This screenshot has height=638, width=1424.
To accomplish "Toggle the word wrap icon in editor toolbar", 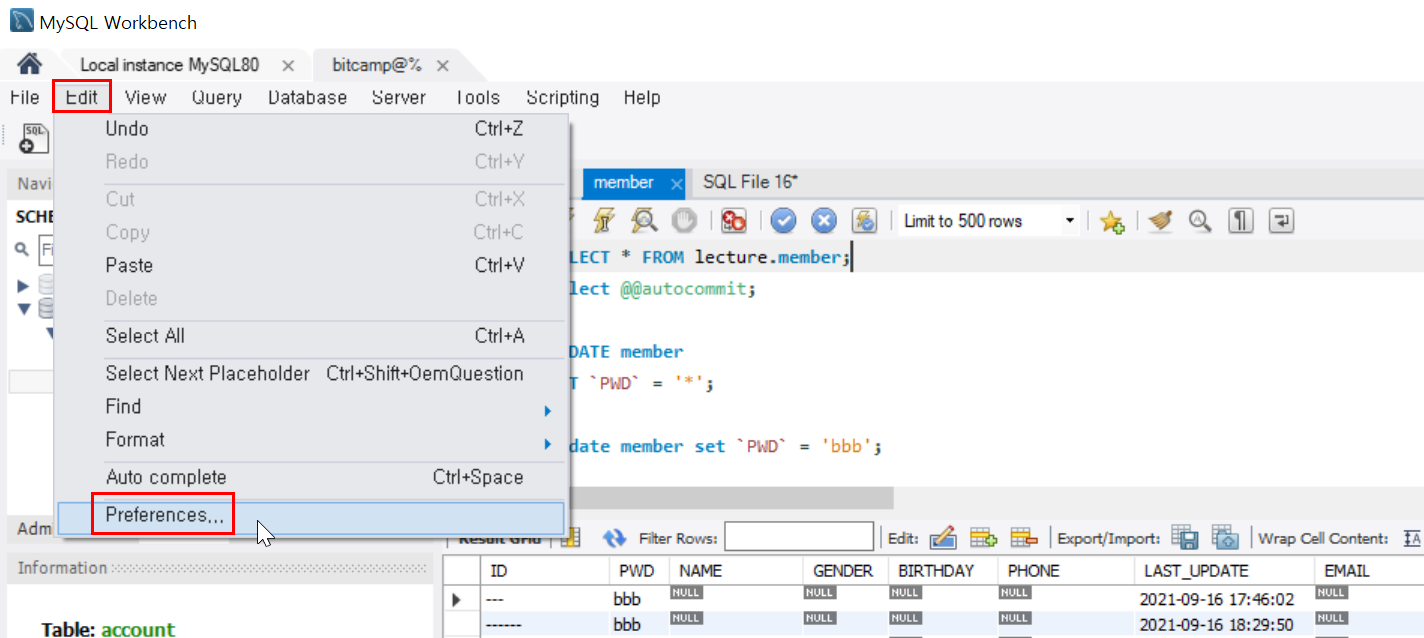I will (1282, 221).
